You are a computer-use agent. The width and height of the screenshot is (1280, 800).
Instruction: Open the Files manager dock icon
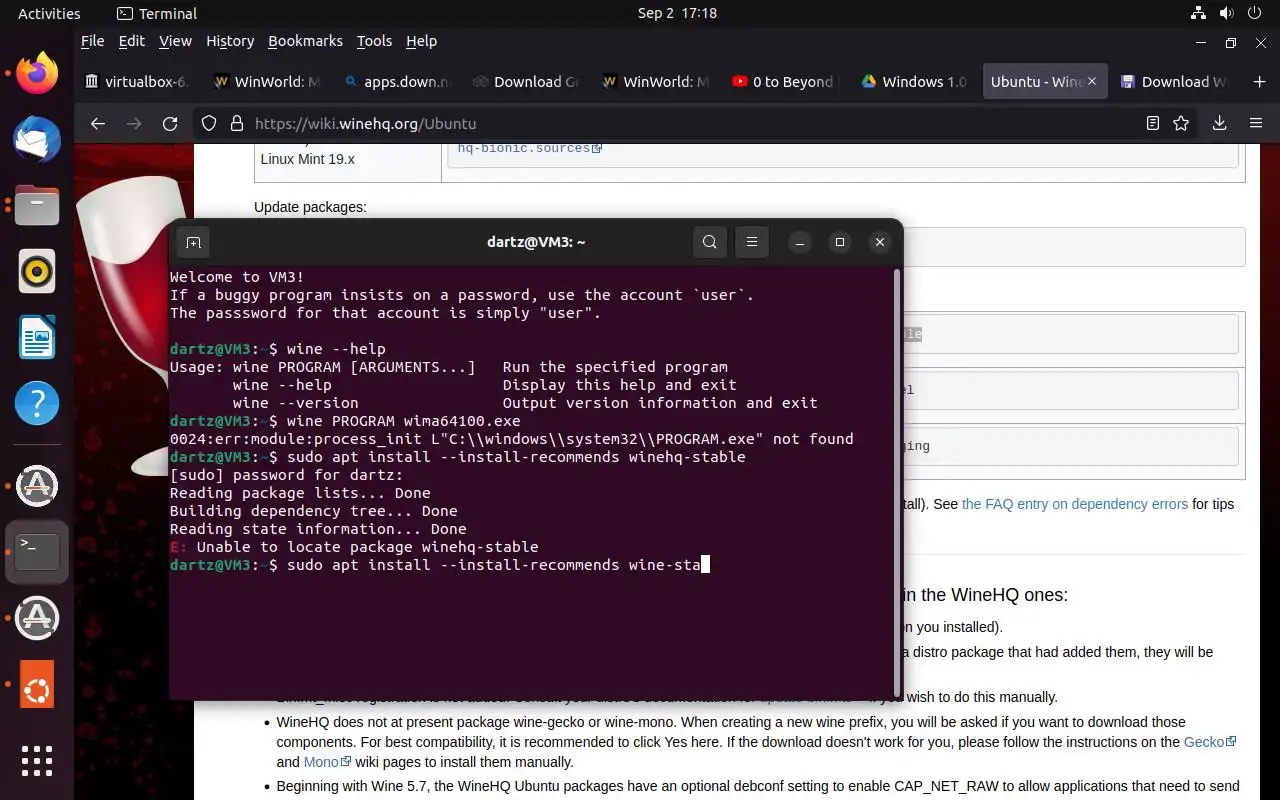pos(37,206)
